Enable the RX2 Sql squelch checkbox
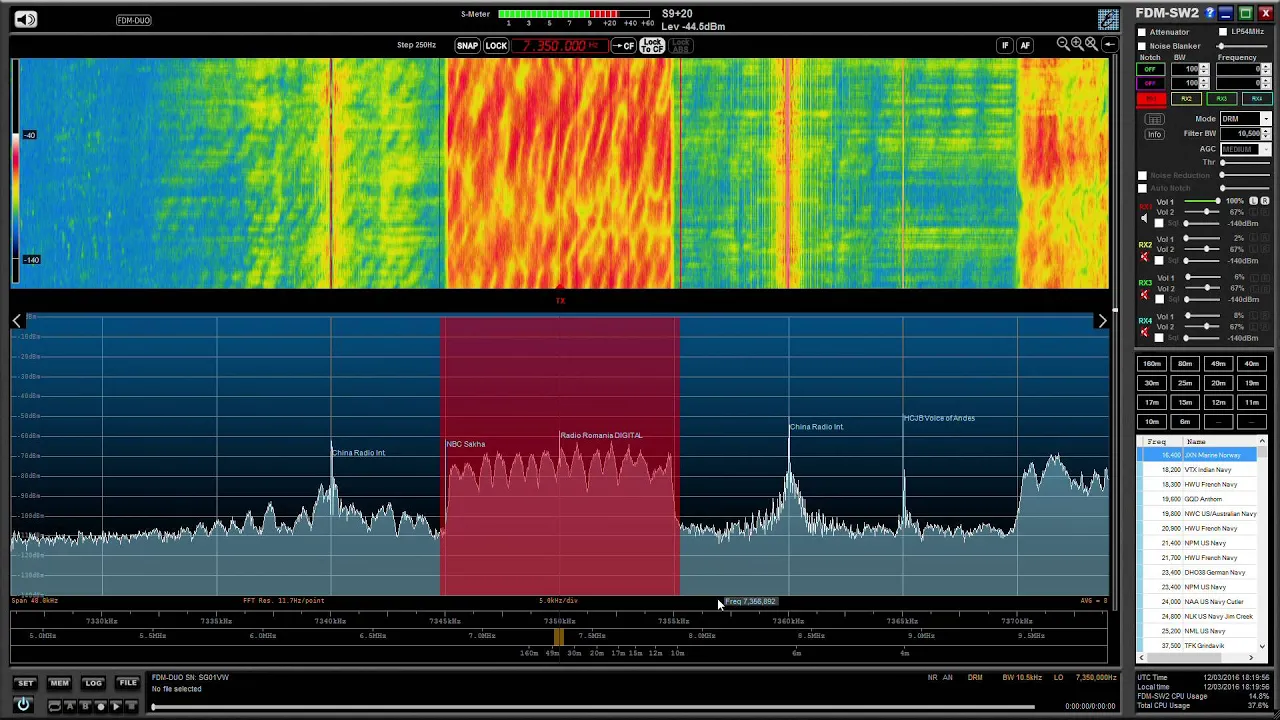 pos(1159,261)
